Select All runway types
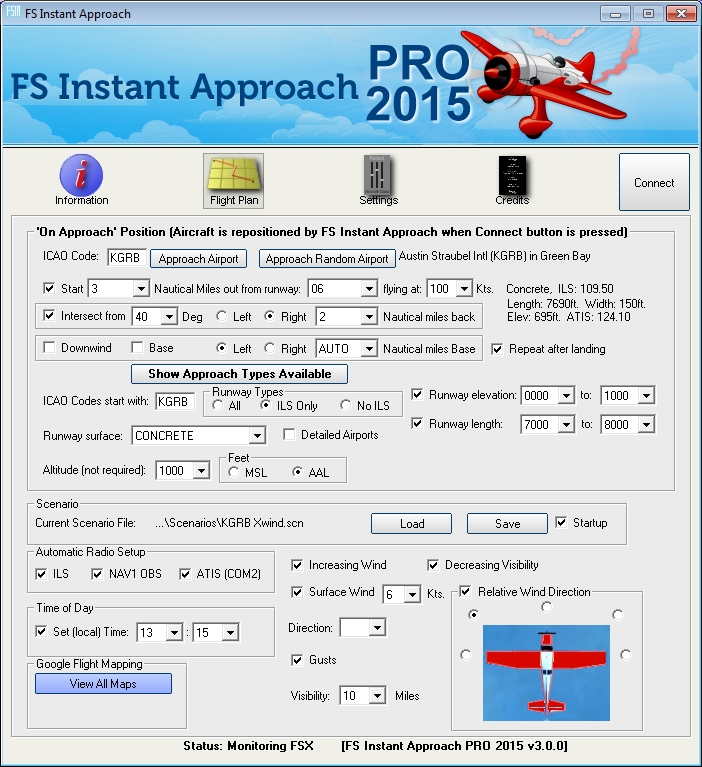This screenshot has width=702, height=767. click(x=218, y=405)
